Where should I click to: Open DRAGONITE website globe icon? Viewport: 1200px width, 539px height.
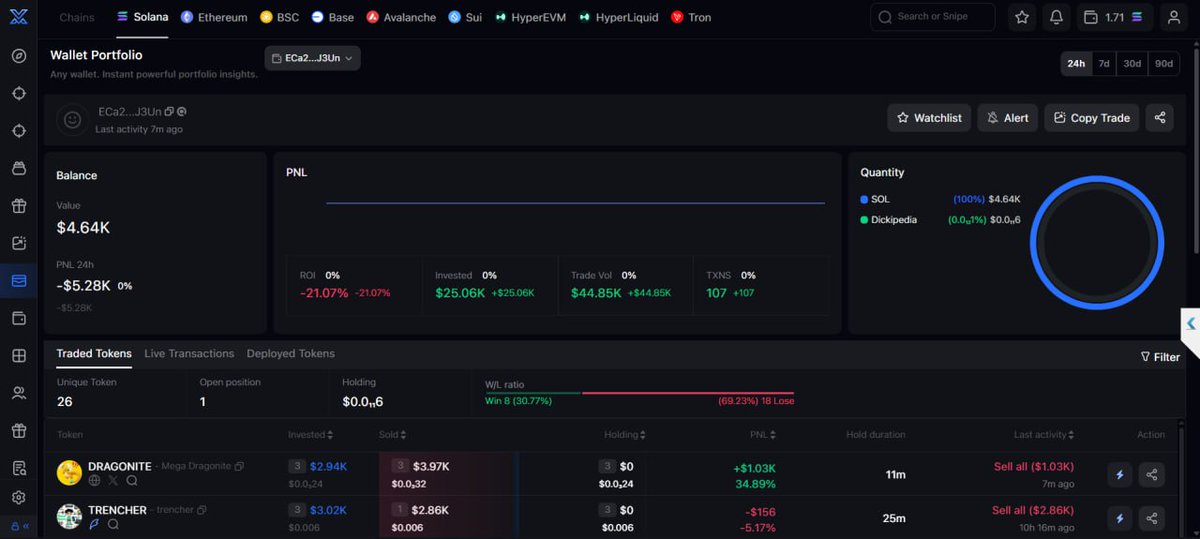pyautogui.click(x=94, y=481)
